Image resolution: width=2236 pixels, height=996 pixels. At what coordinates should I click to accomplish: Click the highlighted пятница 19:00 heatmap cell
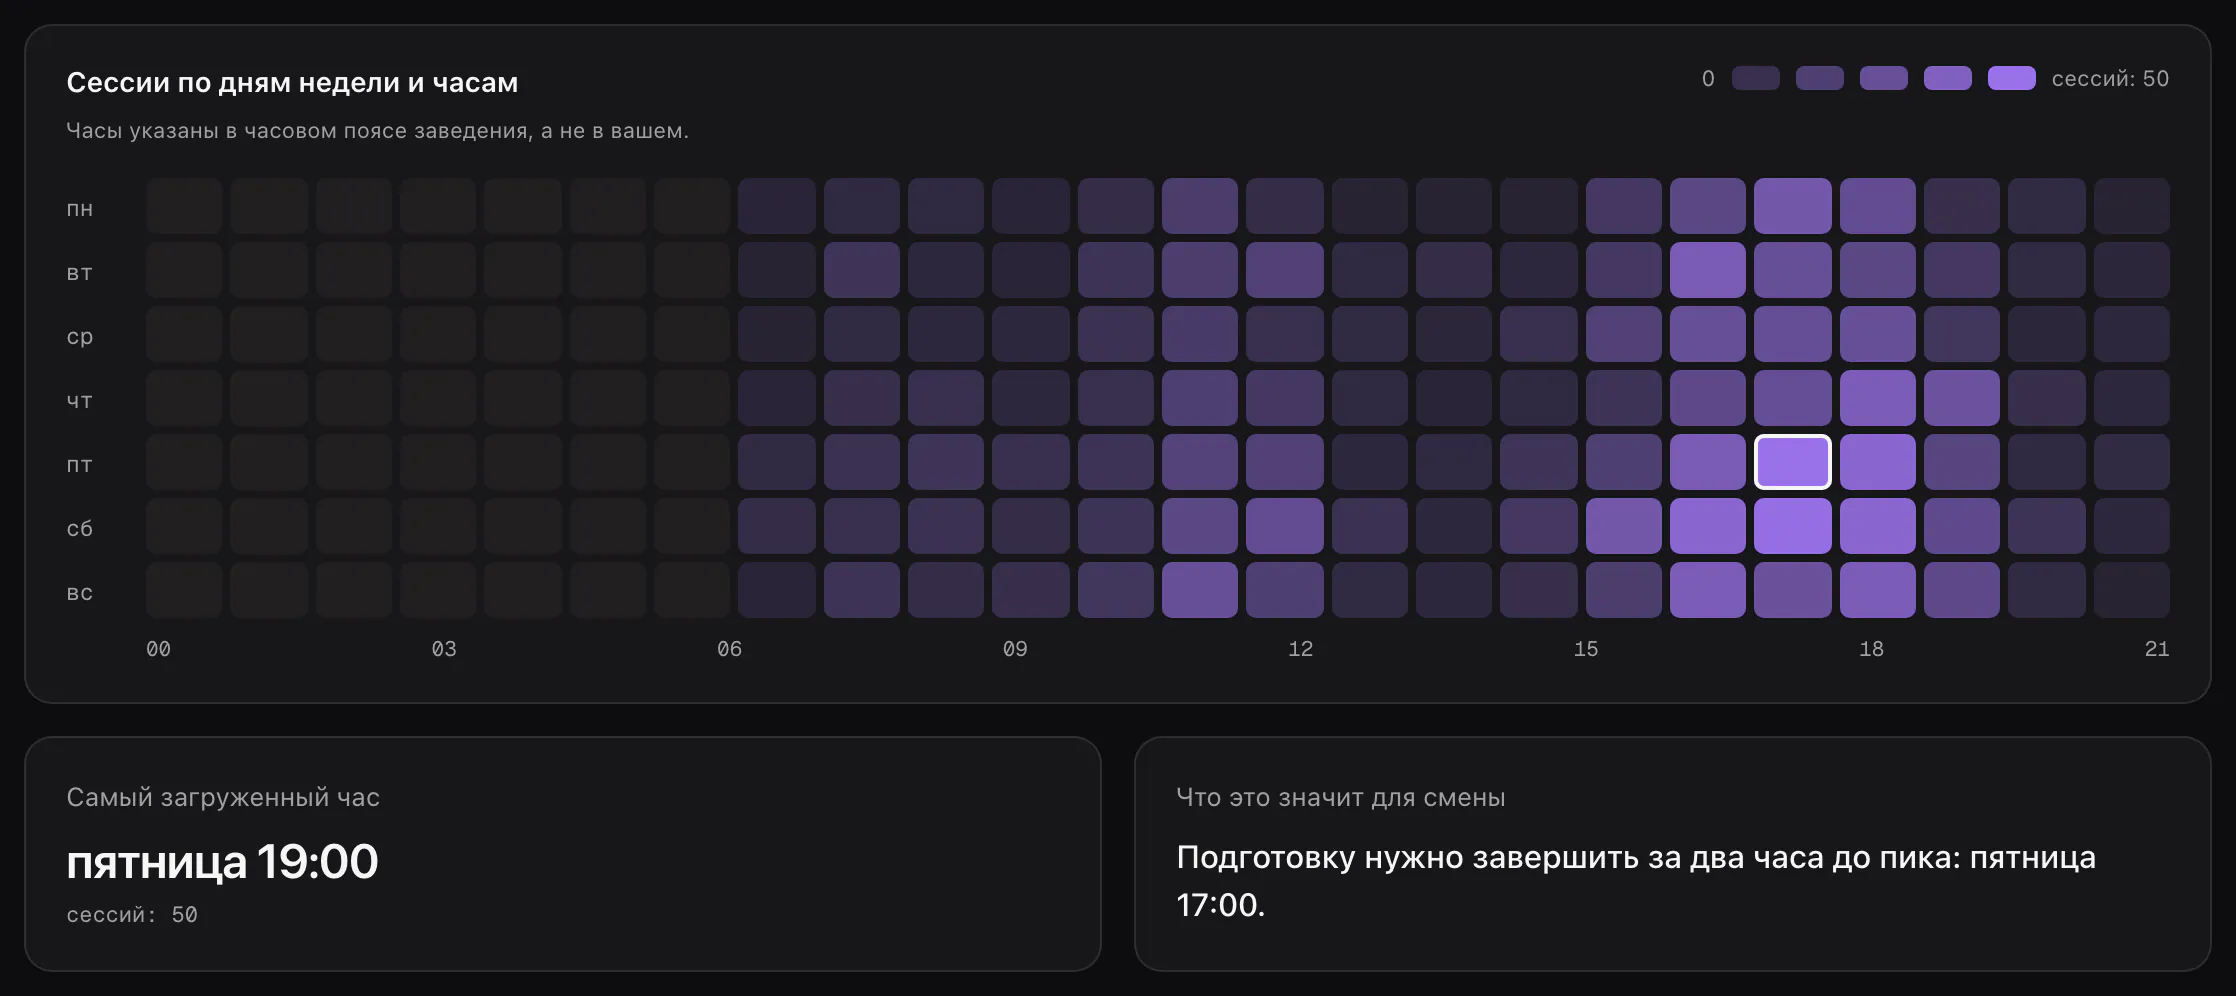click(x=1793, y=462)
